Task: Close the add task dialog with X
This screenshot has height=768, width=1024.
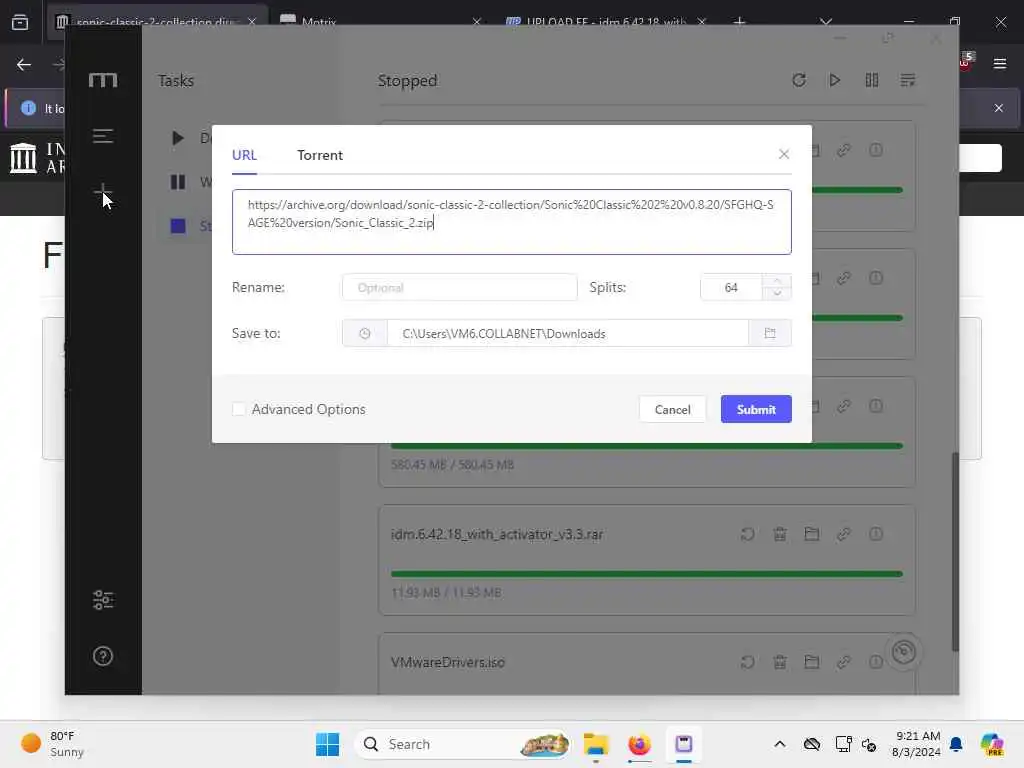Action: (784, 154)
